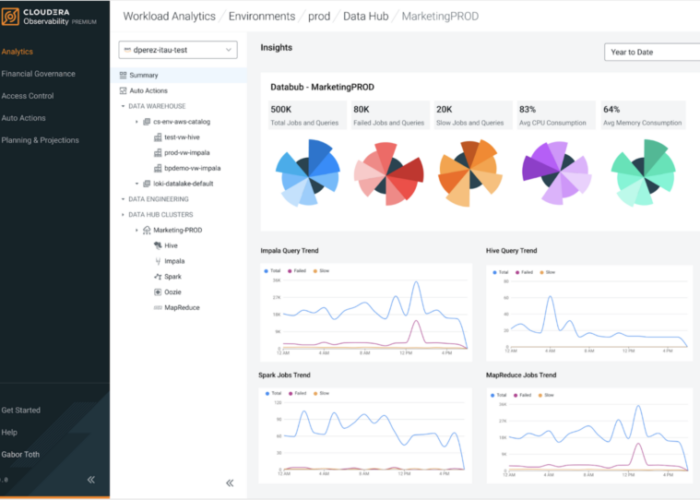700x500 pixels.
Task: Select bpdemo-vw-impala warehouse
Action: (x=192, y=168)
